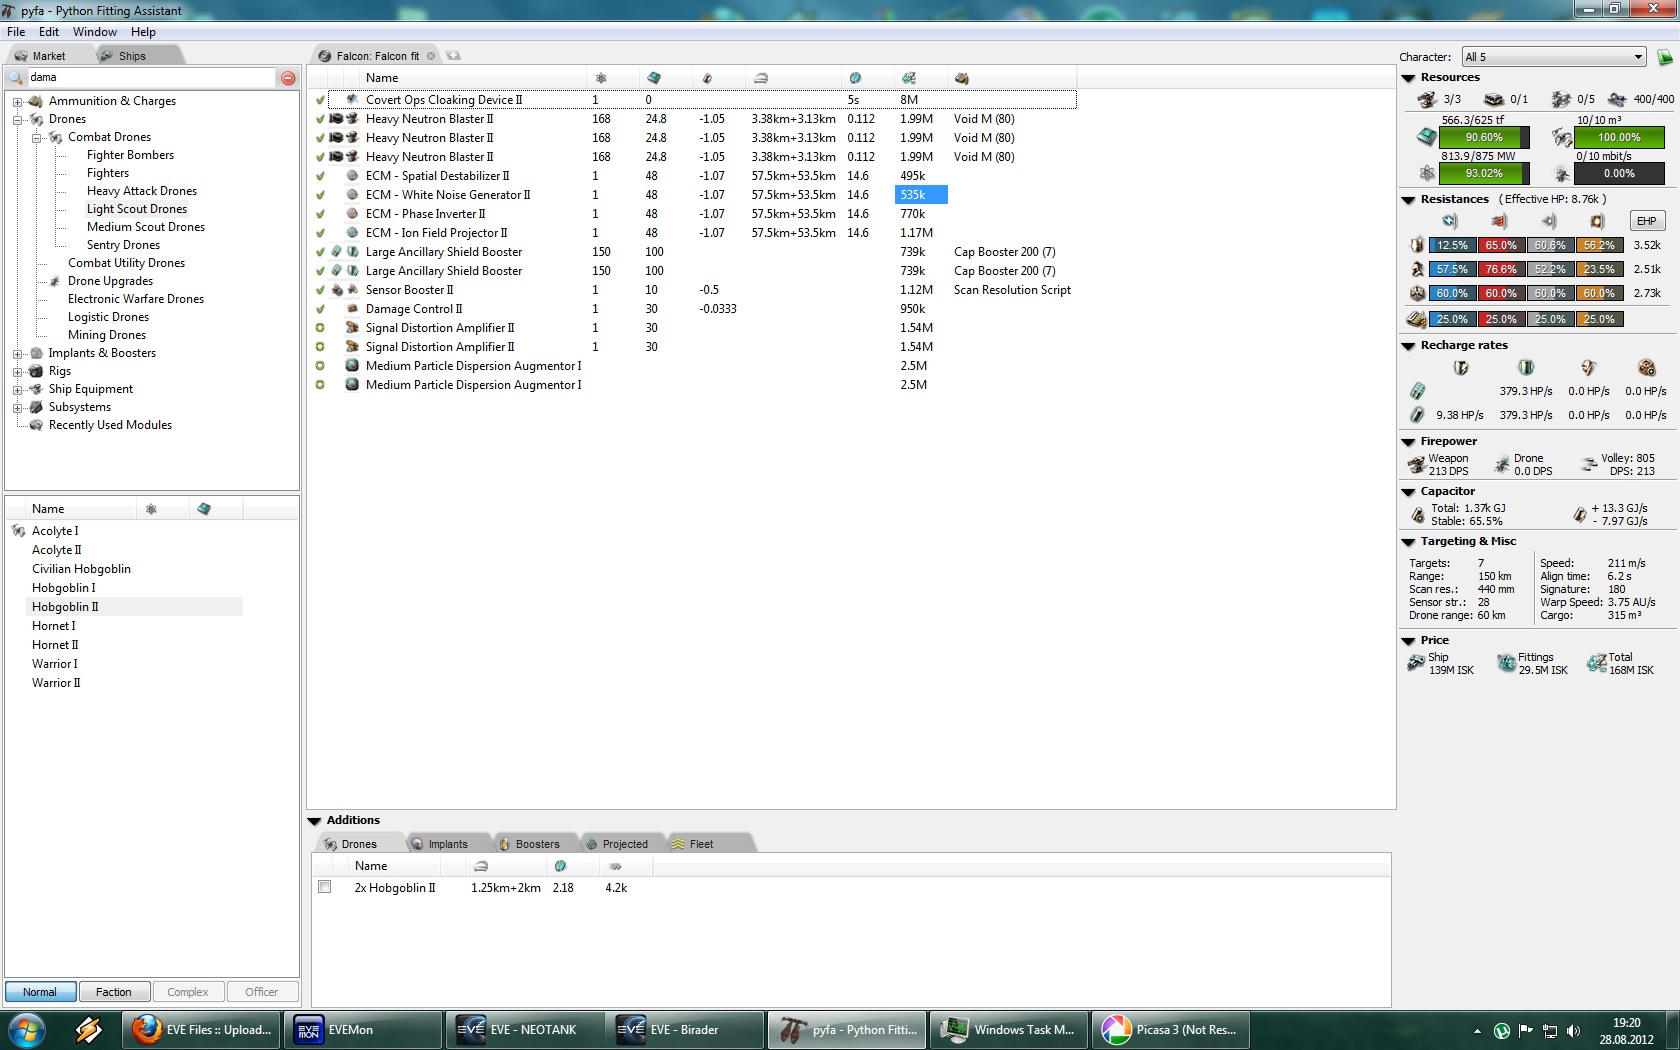Select Medium Scout Drones in market tree
Image resolution: width=1680 pixels, height=1050 pixels.
coord(146,227)
